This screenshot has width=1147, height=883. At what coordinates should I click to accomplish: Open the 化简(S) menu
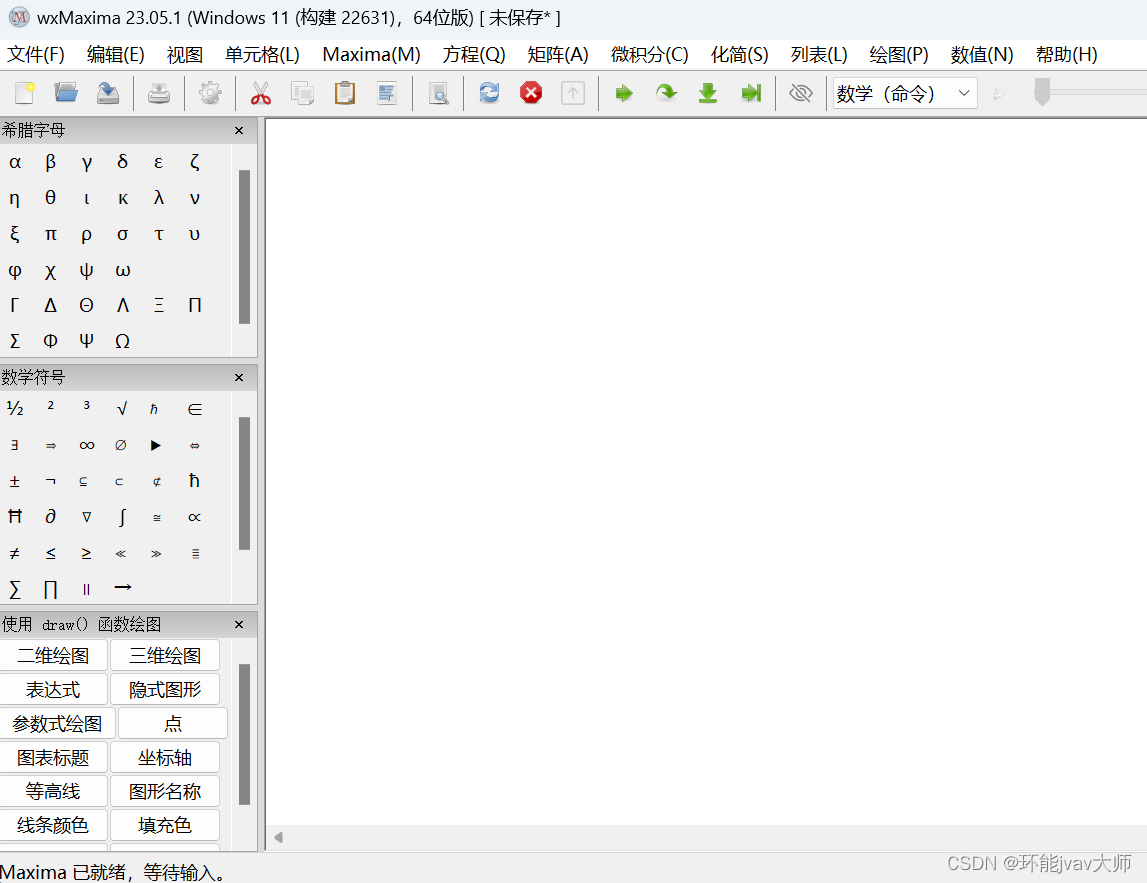coord(739,55)
